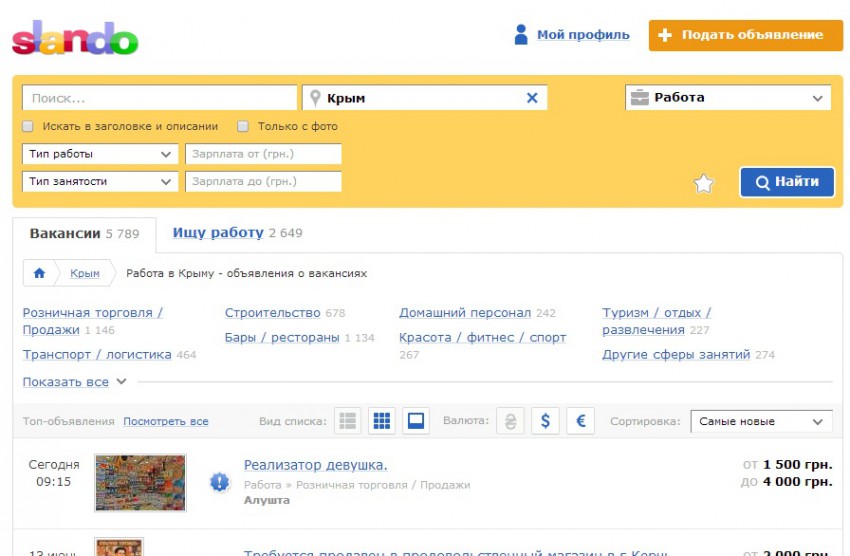850x556 pixels.
Task: Clear the Крым location with X
Action: (532, 98)
